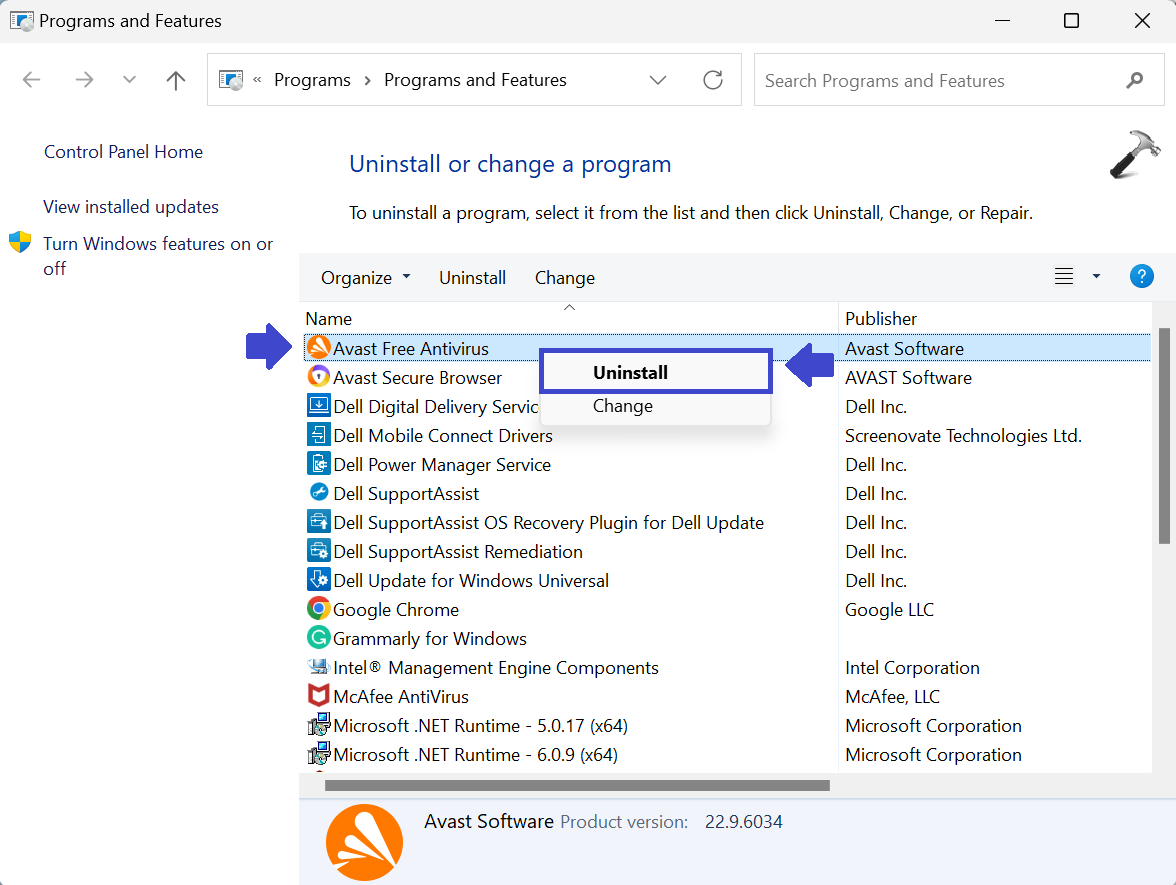Select Intel Management Engine Components entry

(x=496, y=668)
